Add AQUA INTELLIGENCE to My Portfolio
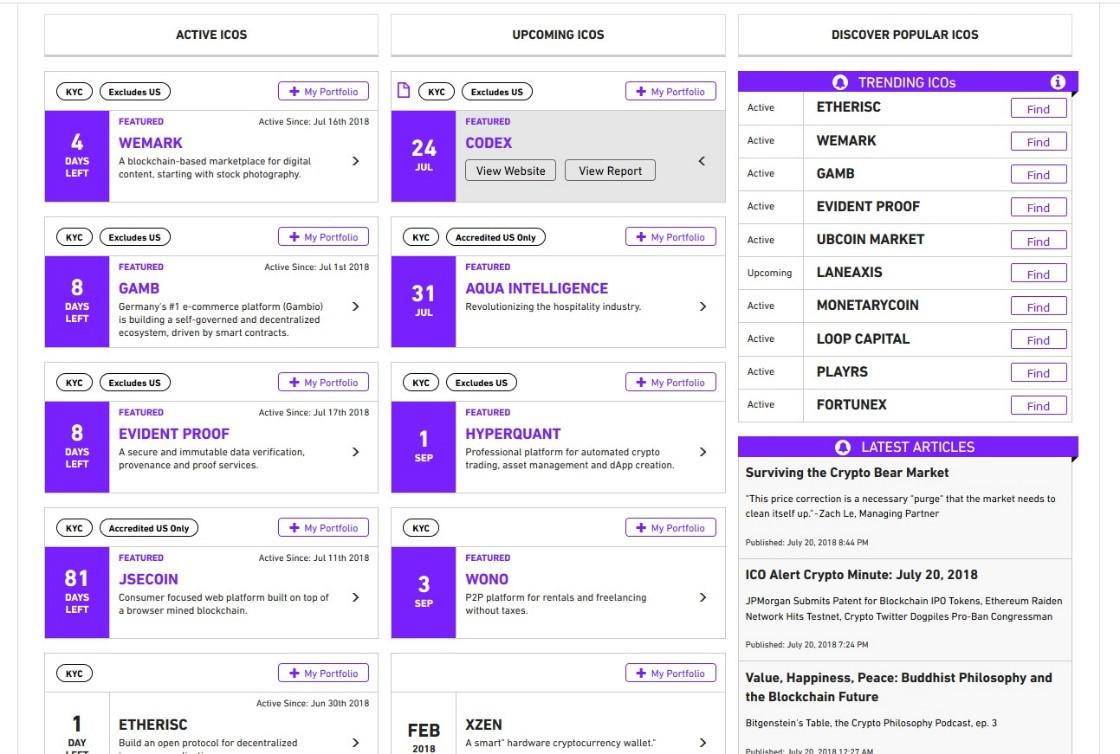This screenshot has height=754, width=1120. click(671, 237)
